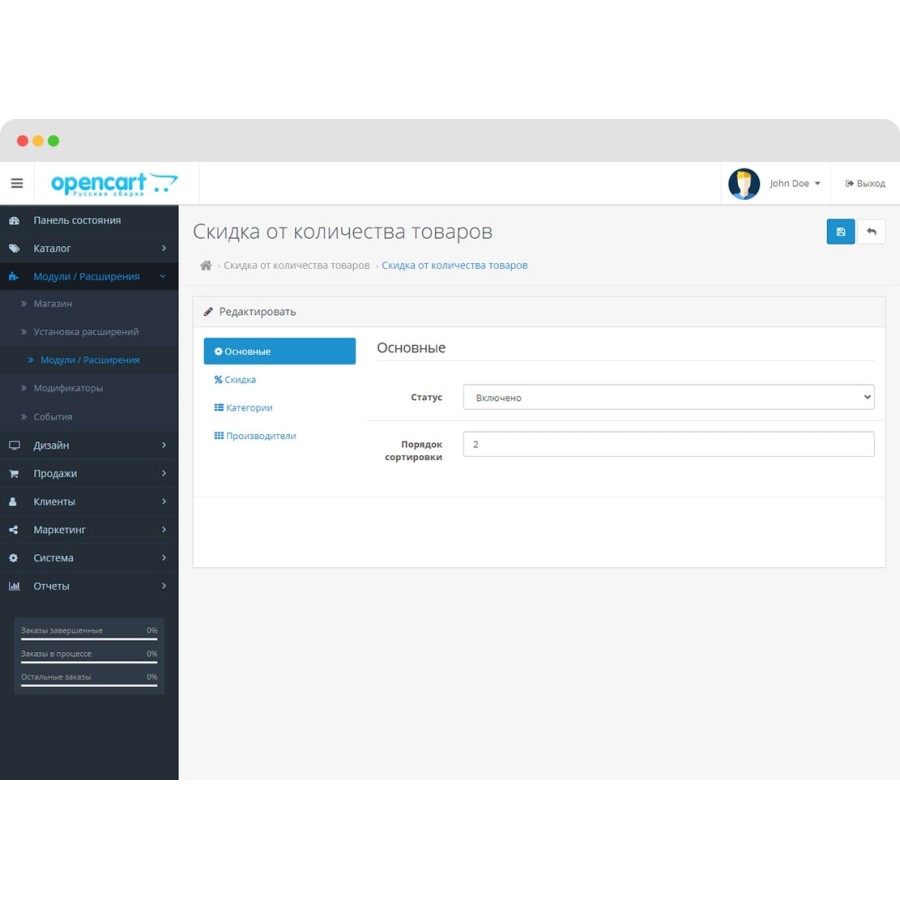Expand the Система menu chevron
Screen dimensions: 900x900
click(x=164, y=557)
